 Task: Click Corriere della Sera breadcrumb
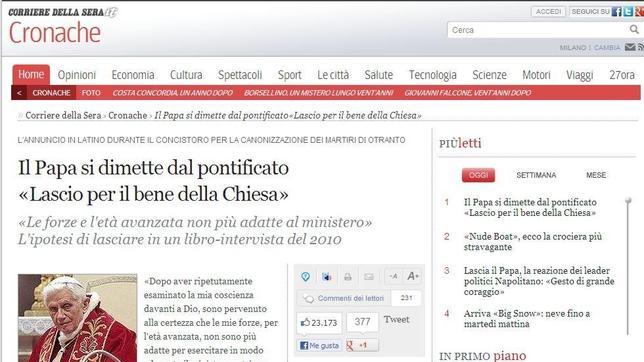[x=63, y=115]
